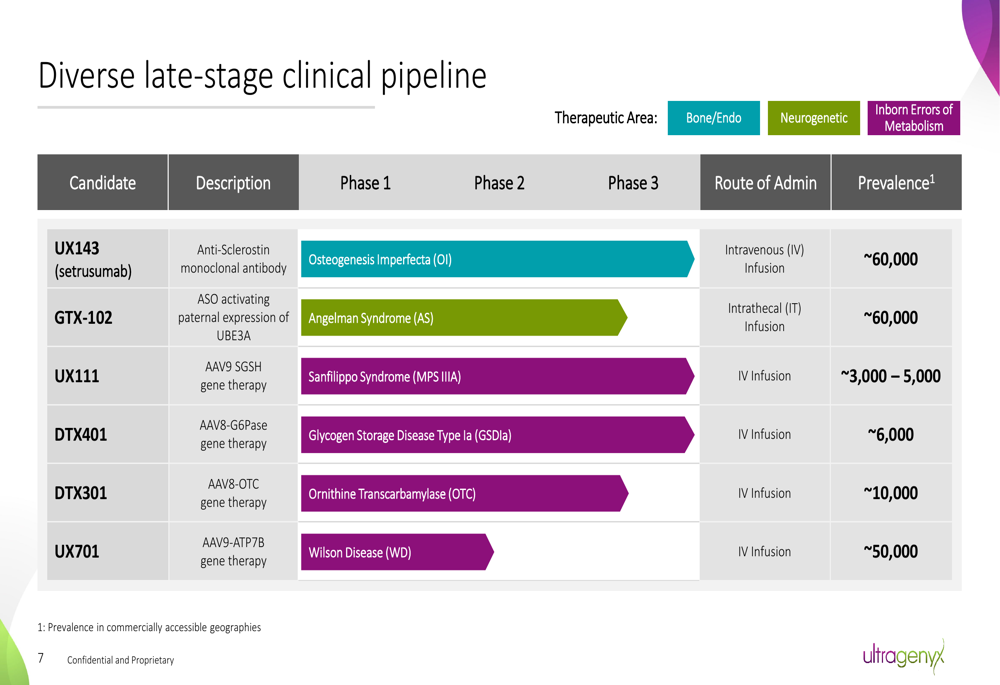Click Anti-Sclerostin monoclonal antibody description
The height and width of the screenshot is (685, 1000).
pos(233,258)
